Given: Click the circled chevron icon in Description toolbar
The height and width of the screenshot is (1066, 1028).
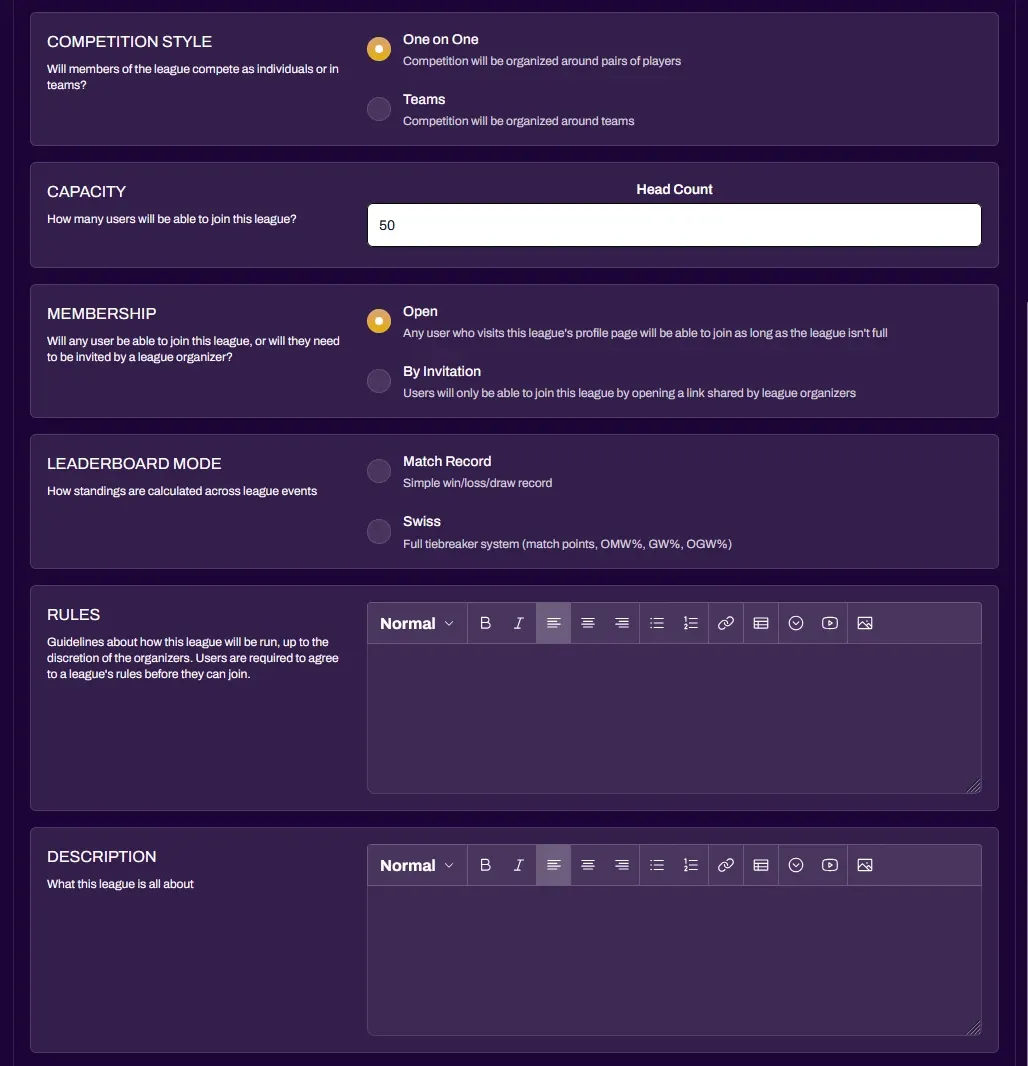Looking at the screenshot, I should 795,865.
